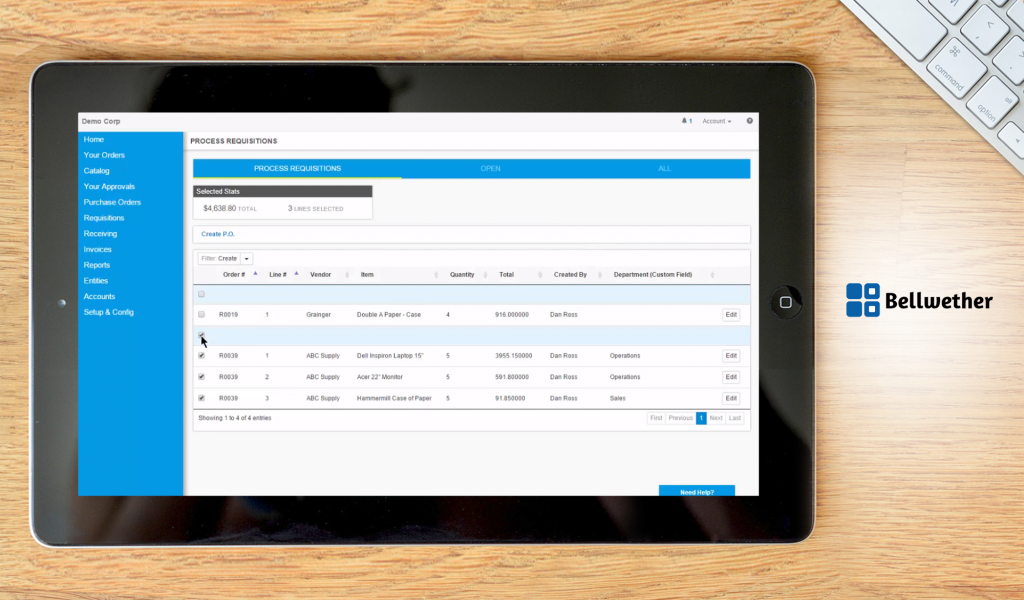1024x600 pixels.
Task: Click the help question mark icon
Action: 749,121
